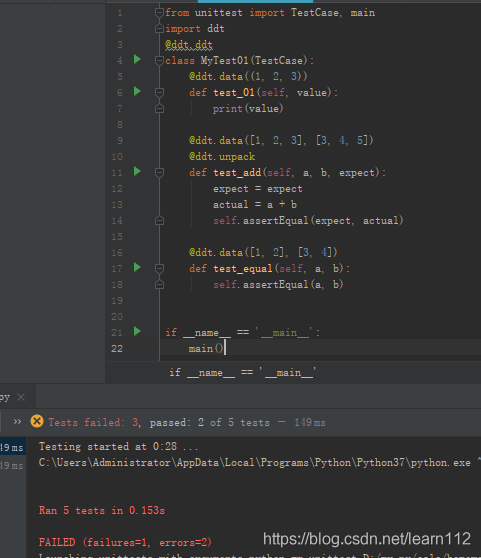
Task: Place cursor on 'actual = a + b' line
Action: click(x=255, y=205)
